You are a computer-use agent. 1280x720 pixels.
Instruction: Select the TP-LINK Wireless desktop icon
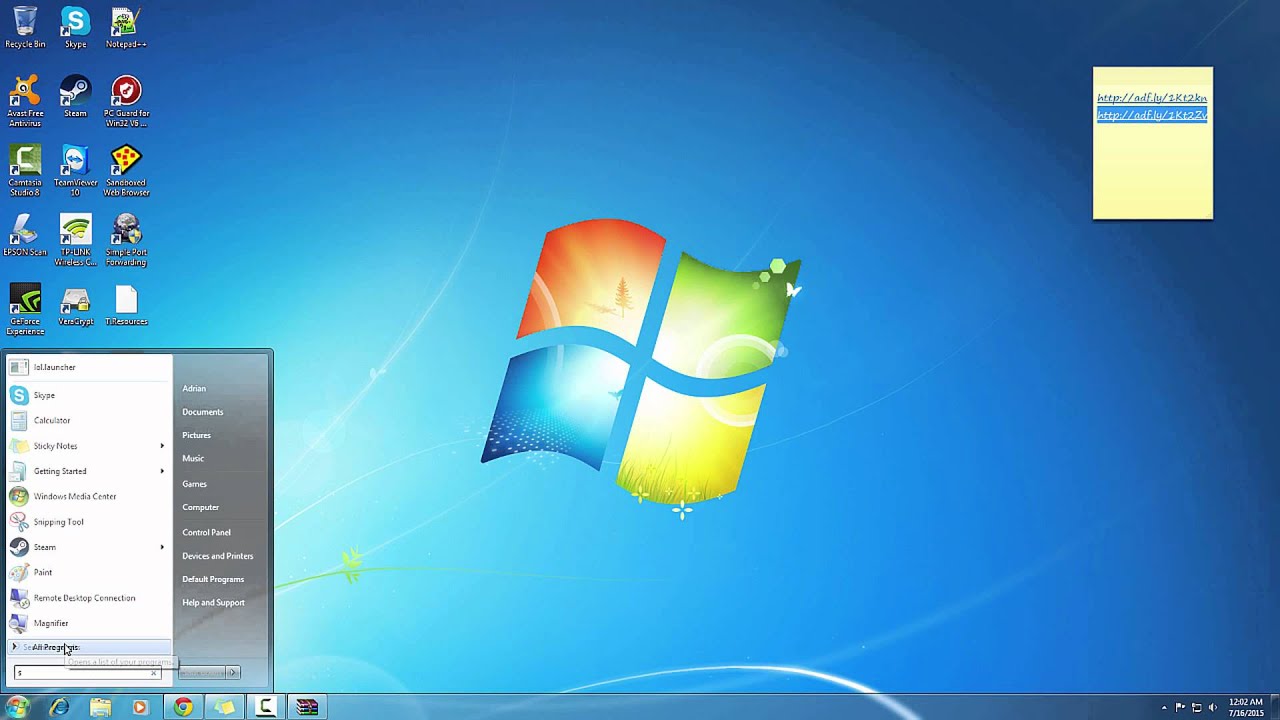coord(75,240)
